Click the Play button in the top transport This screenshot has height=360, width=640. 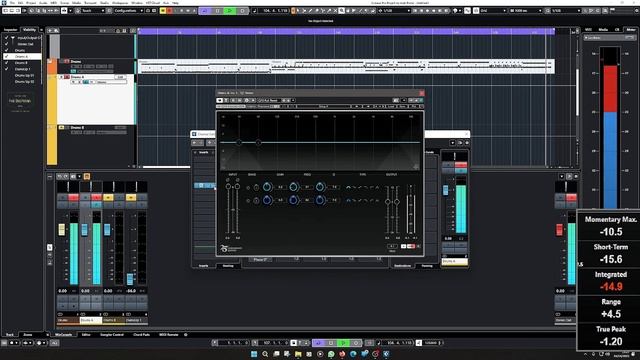point(230,11)
